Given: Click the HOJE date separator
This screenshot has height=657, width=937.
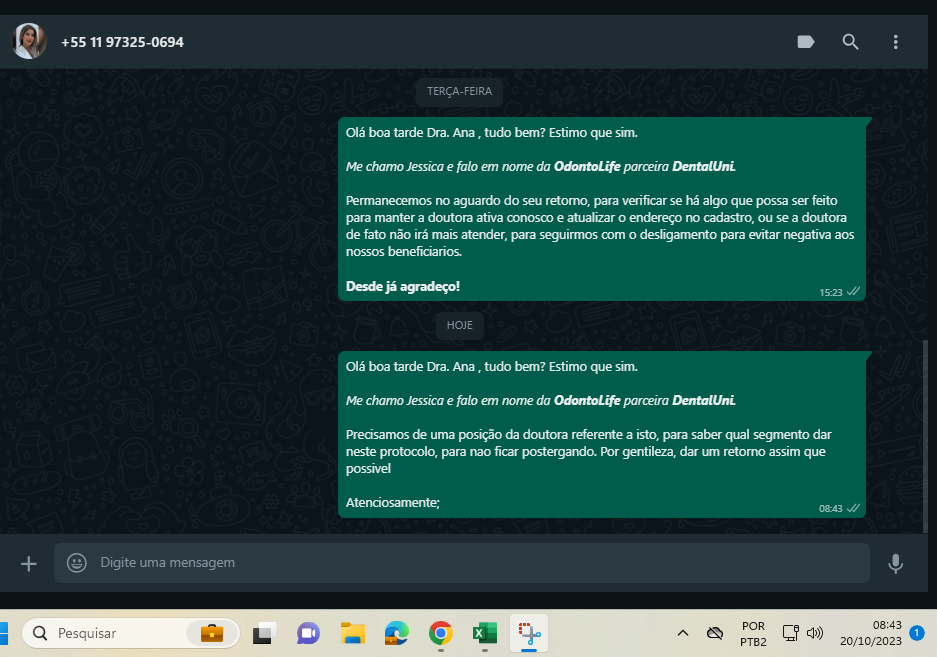Looking at the screenshot, I should coord(460,325).
